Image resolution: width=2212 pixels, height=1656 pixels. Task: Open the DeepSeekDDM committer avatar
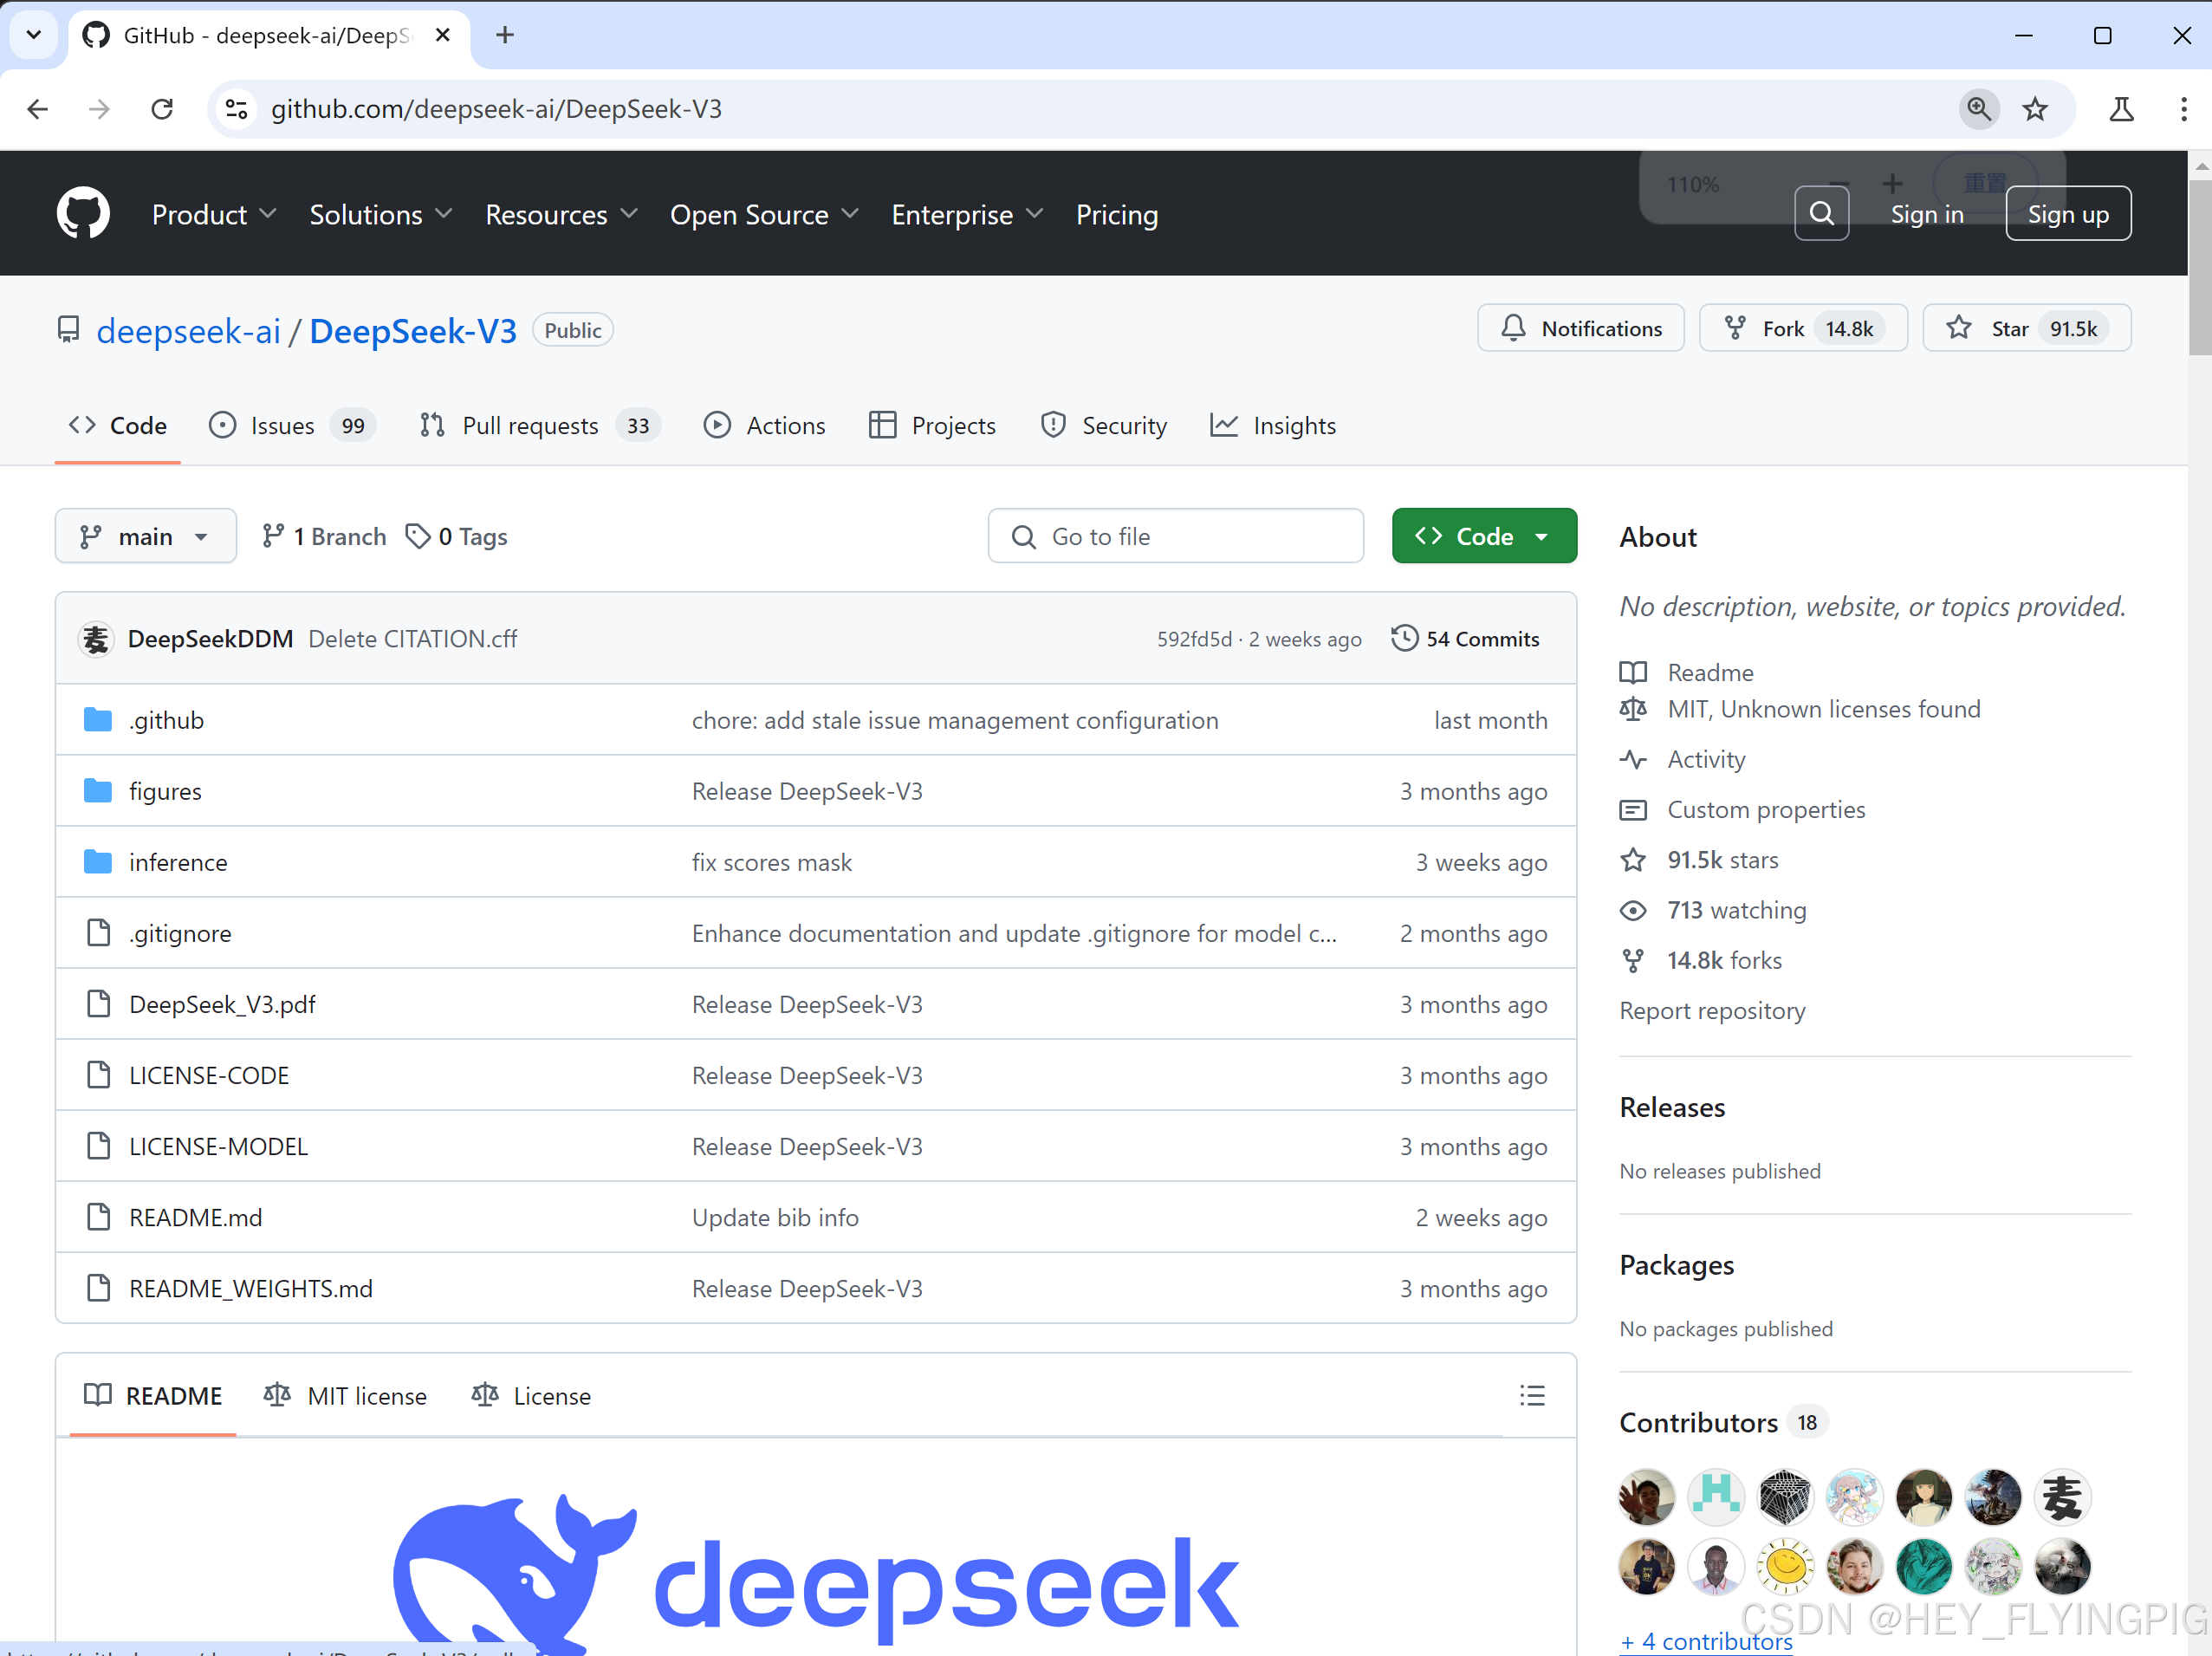(x=96, y=638)
